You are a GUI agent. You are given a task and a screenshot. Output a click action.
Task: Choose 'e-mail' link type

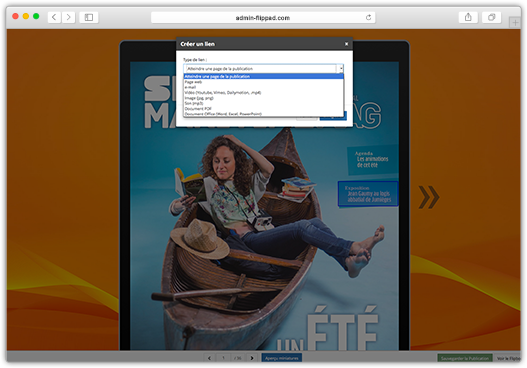(x=264, y=87)
